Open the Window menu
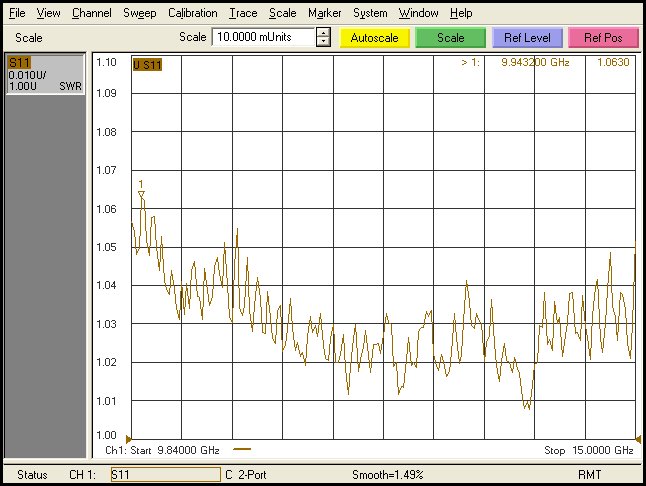Screen dimensions: 646x486 [418, 13]
